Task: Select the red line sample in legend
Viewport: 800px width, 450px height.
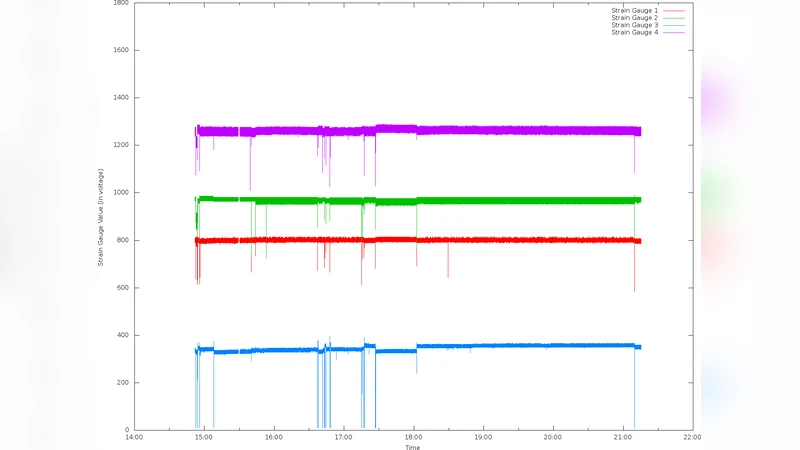Action: tap(674, 11)
